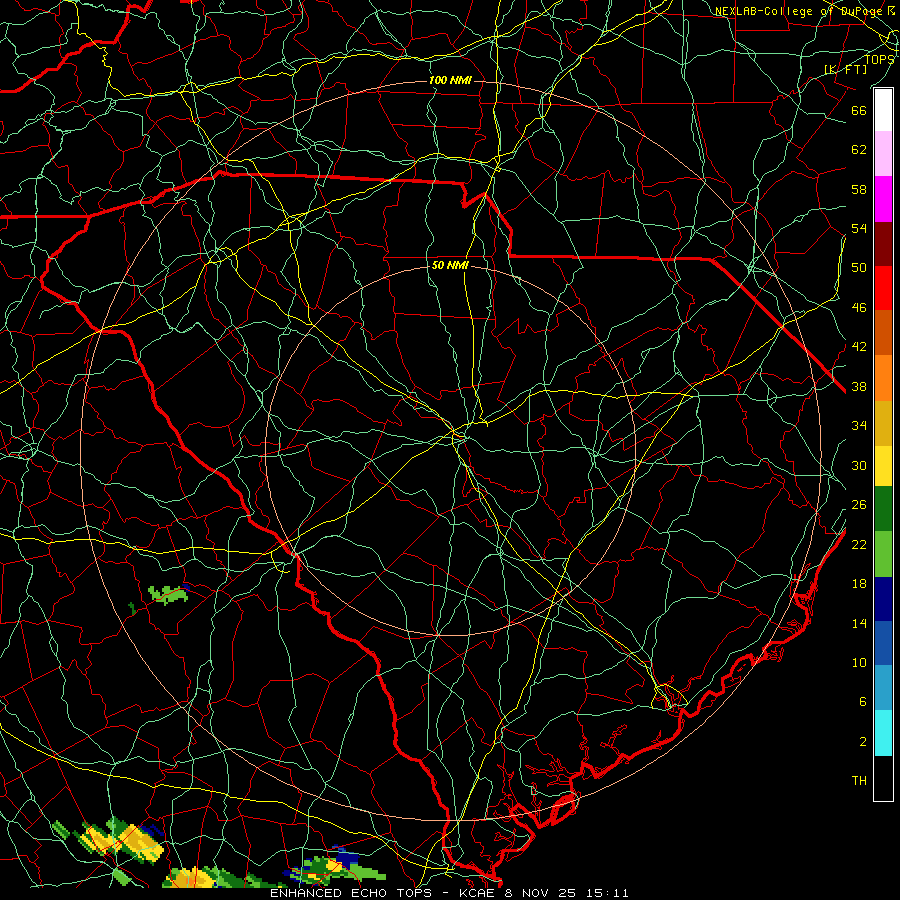Click the legend value 22
The height and width of the screenshot is (900, 900).
[x=859, y=544]
